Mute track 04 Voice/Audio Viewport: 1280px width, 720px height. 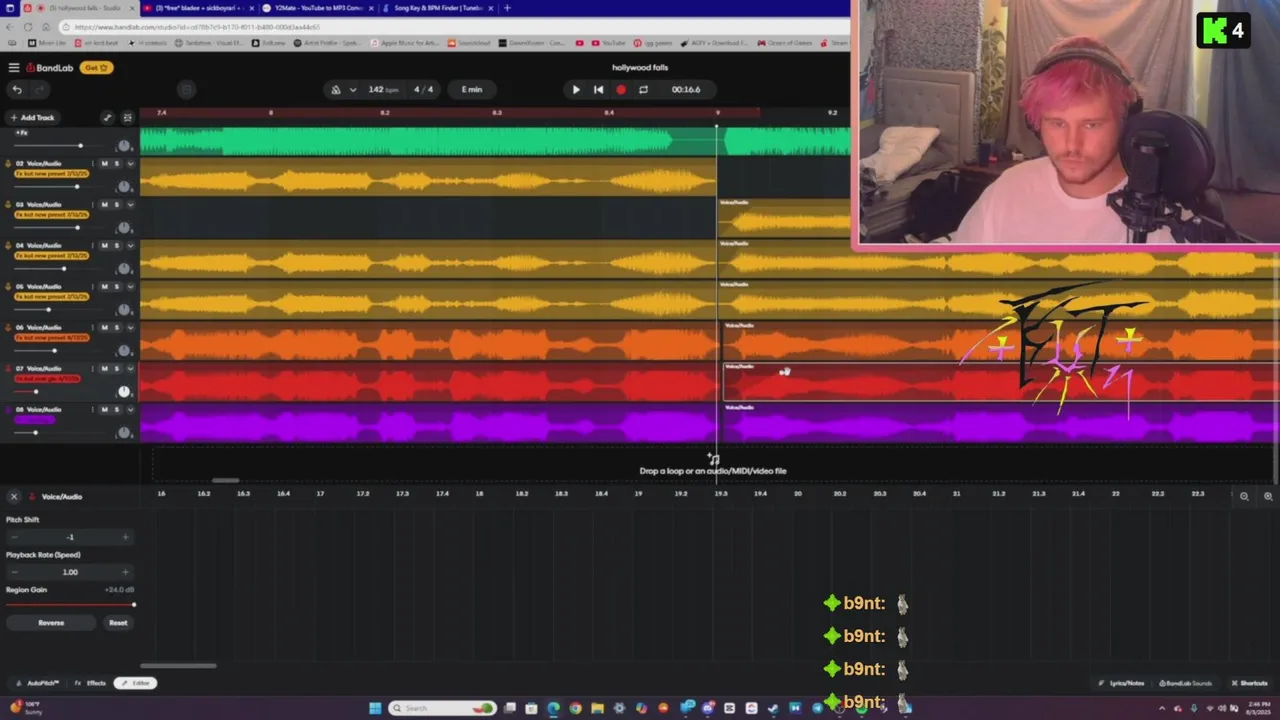[104, 245]
